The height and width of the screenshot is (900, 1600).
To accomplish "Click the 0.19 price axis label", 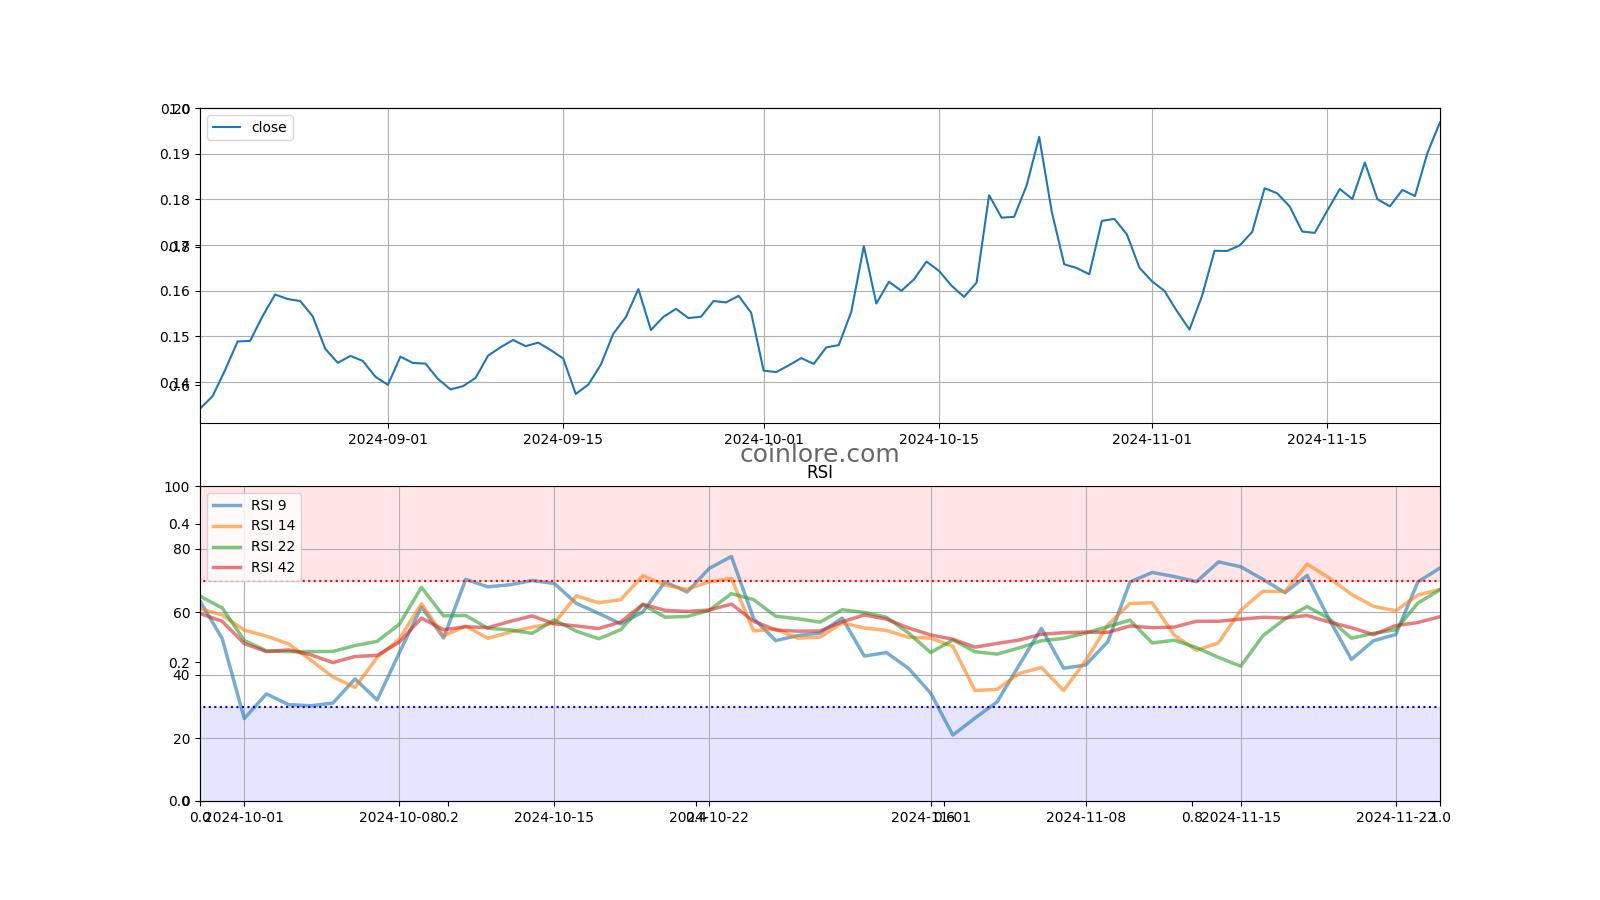I will click(175, 154).
